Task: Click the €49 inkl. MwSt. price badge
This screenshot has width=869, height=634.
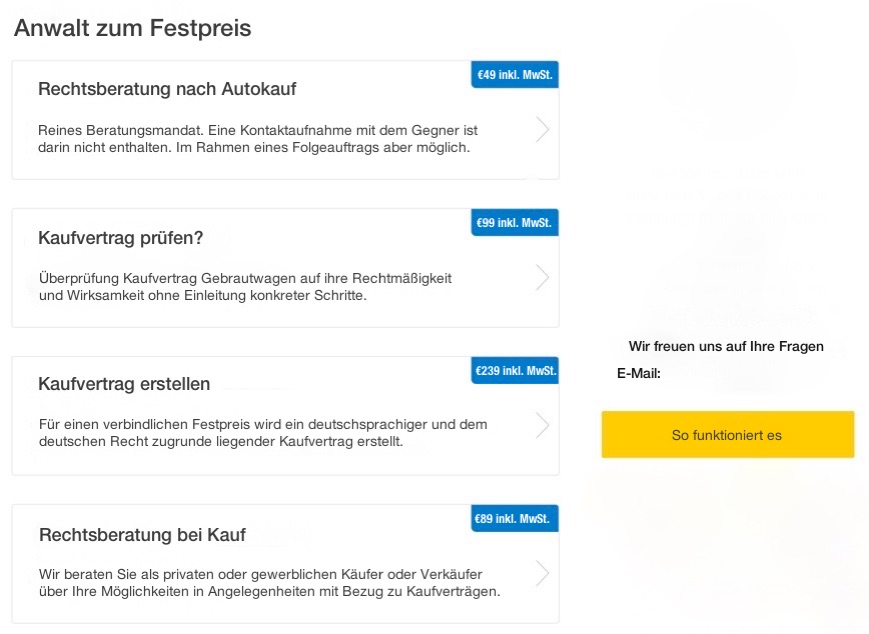Action: (515, 75)
